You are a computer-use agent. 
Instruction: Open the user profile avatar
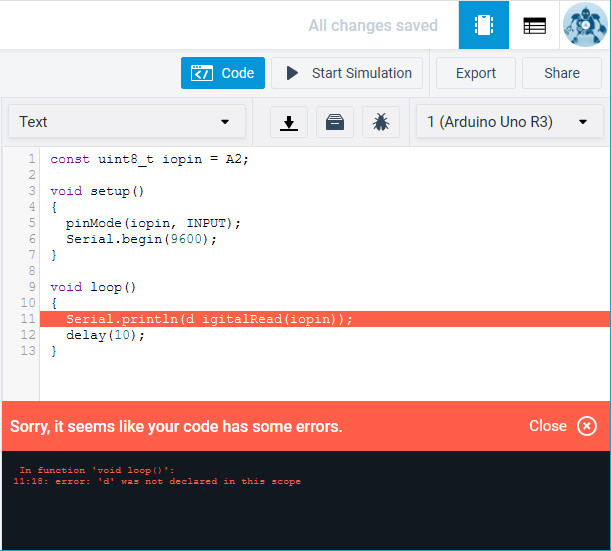point(585,25)
